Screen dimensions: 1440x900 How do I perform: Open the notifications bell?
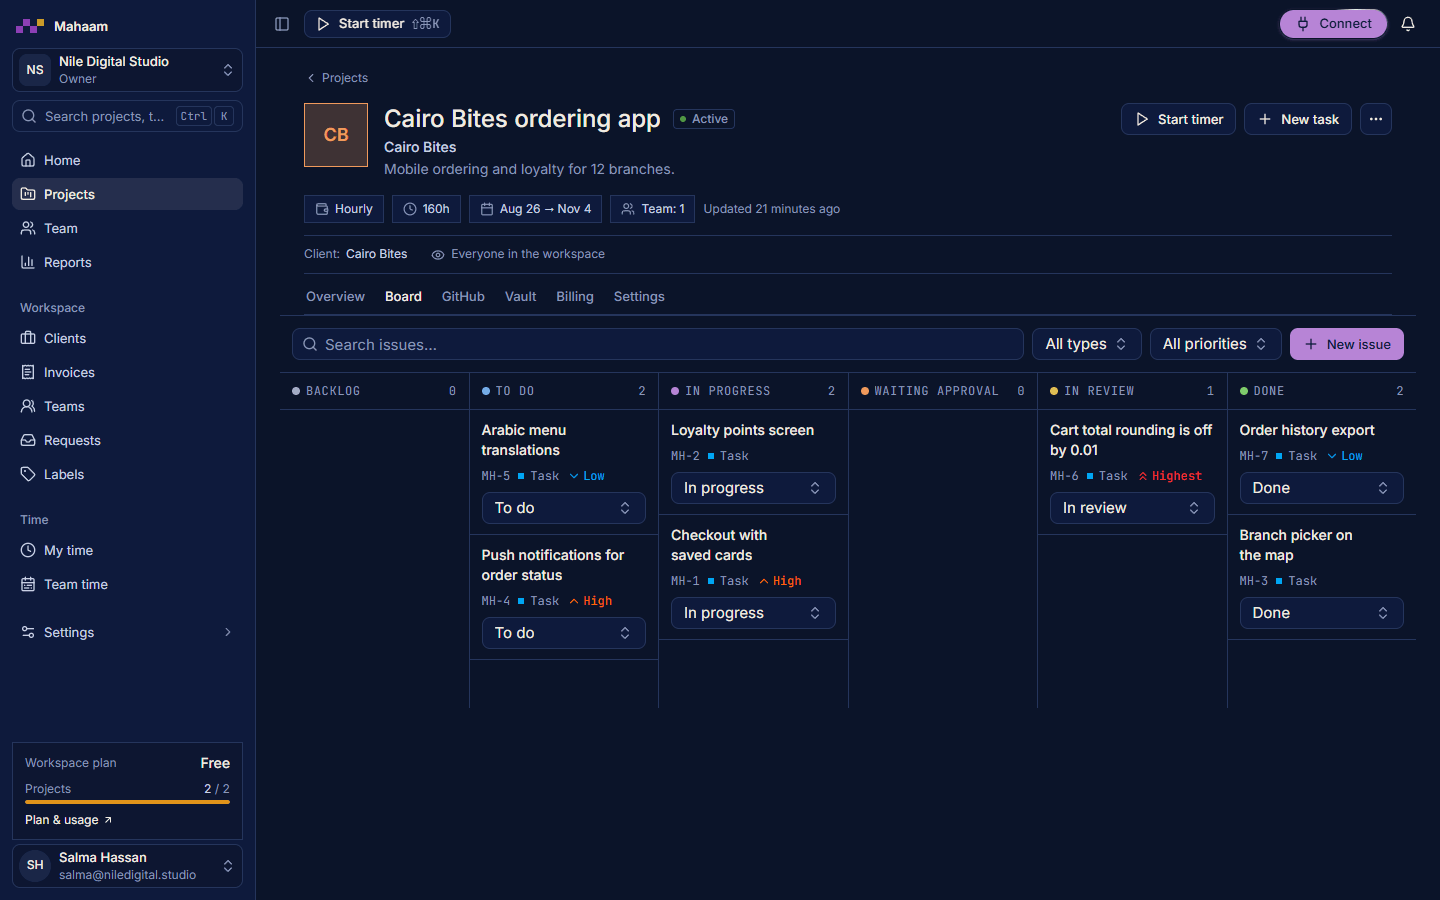[x=1408, y=24]
